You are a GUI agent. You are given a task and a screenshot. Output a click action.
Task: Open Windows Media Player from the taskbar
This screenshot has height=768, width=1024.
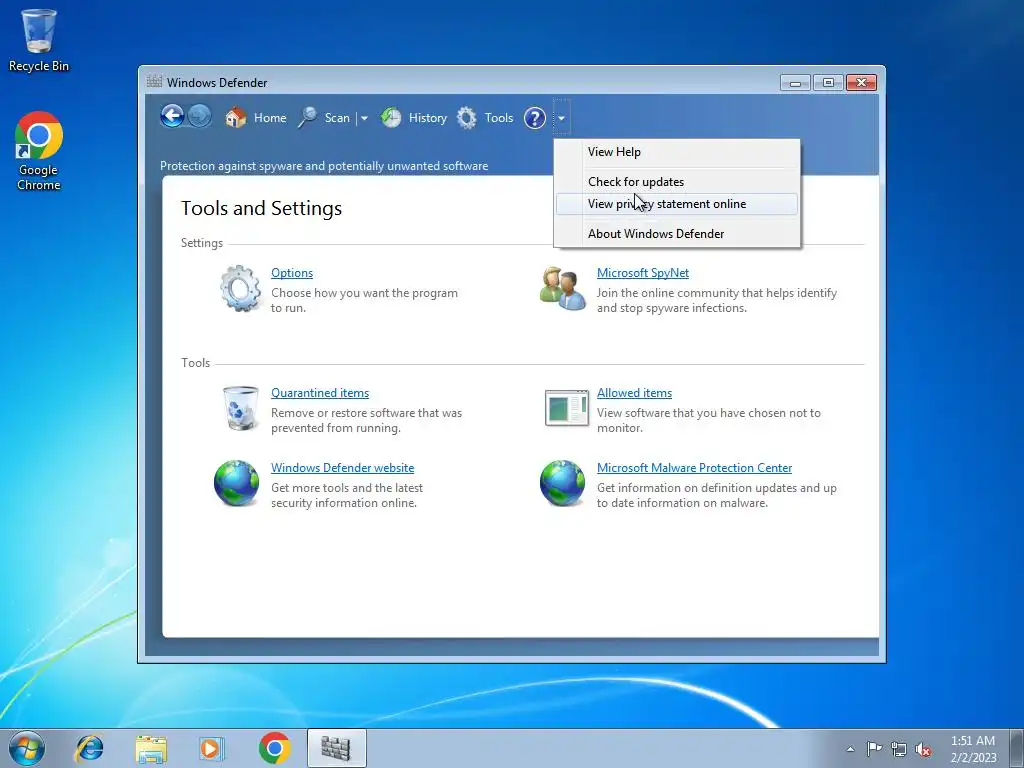tap(212, 748)
